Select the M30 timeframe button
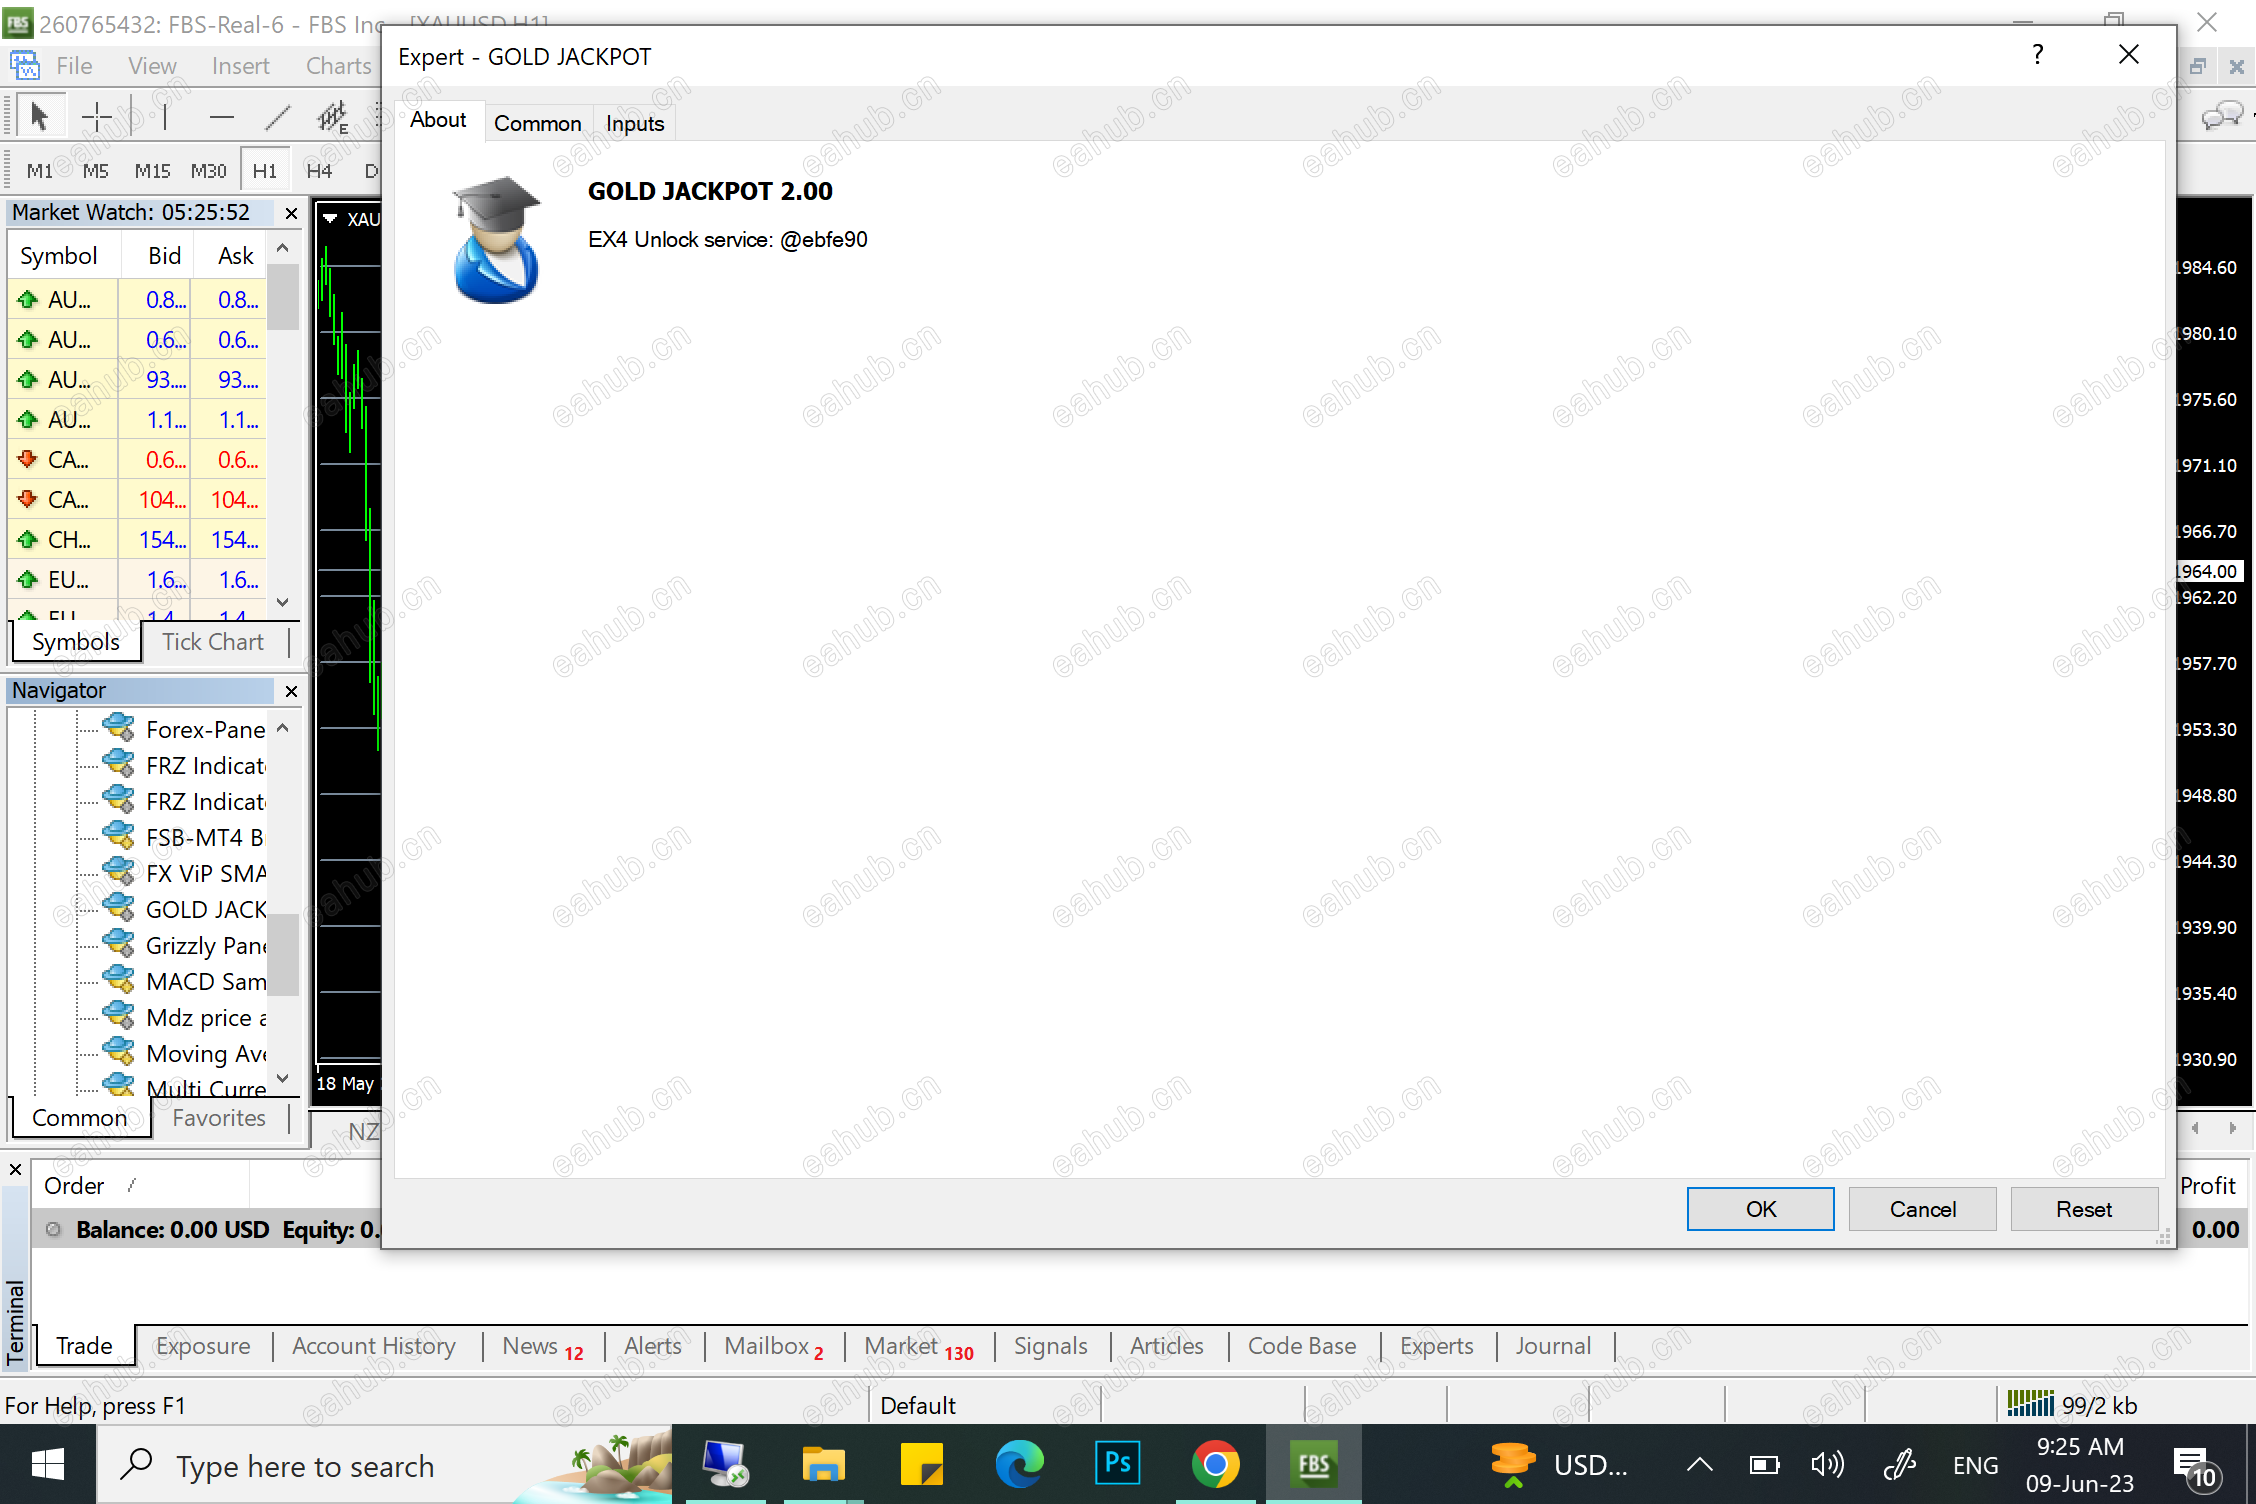Screen dimensions: 2256x1504 pos(208,171)
